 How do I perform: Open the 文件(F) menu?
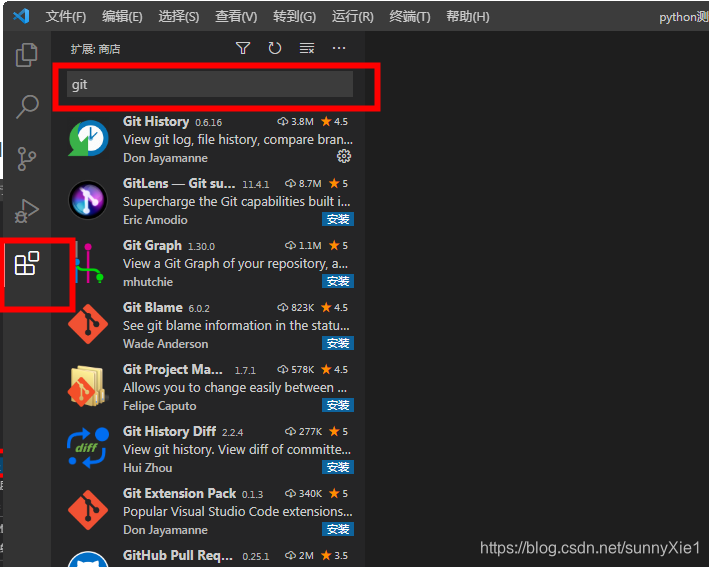pyautogui.click(x=66, y=17)
